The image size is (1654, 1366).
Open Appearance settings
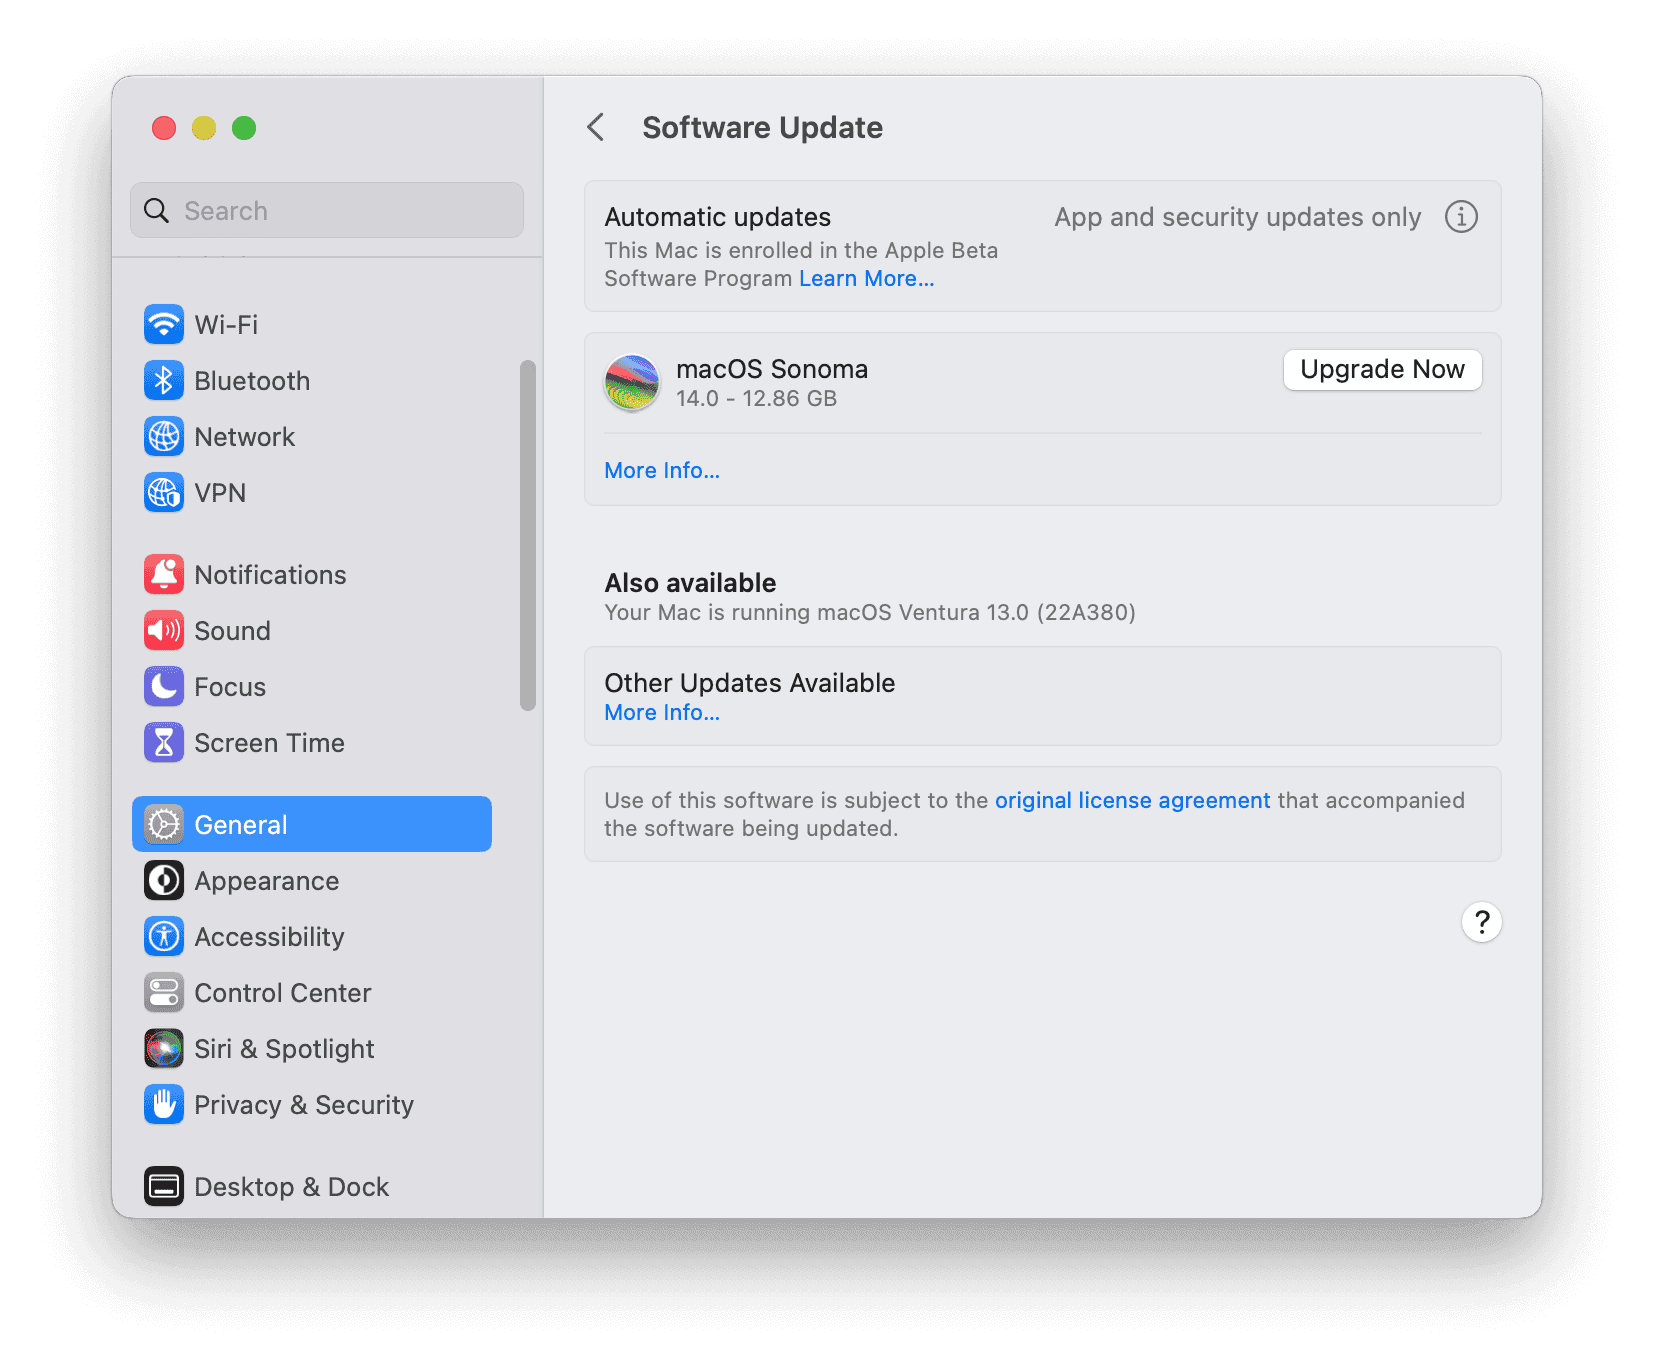266,881
